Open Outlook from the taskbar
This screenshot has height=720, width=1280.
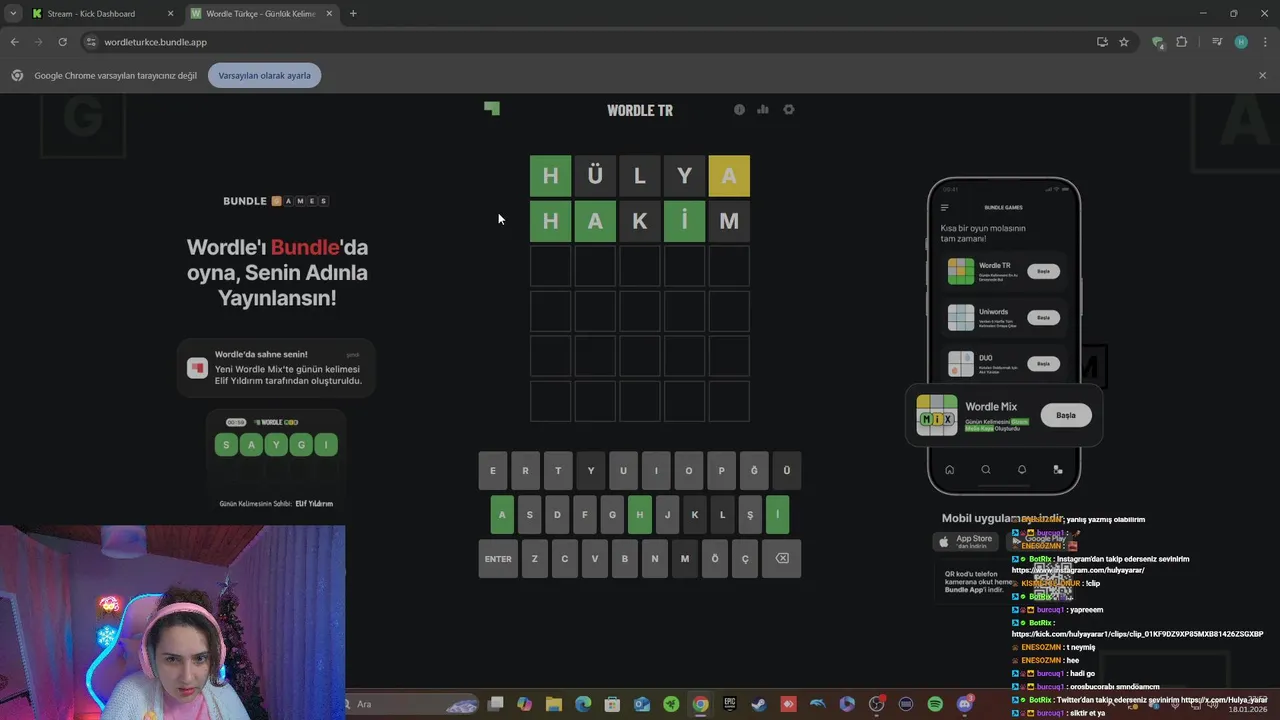(642, 704)
